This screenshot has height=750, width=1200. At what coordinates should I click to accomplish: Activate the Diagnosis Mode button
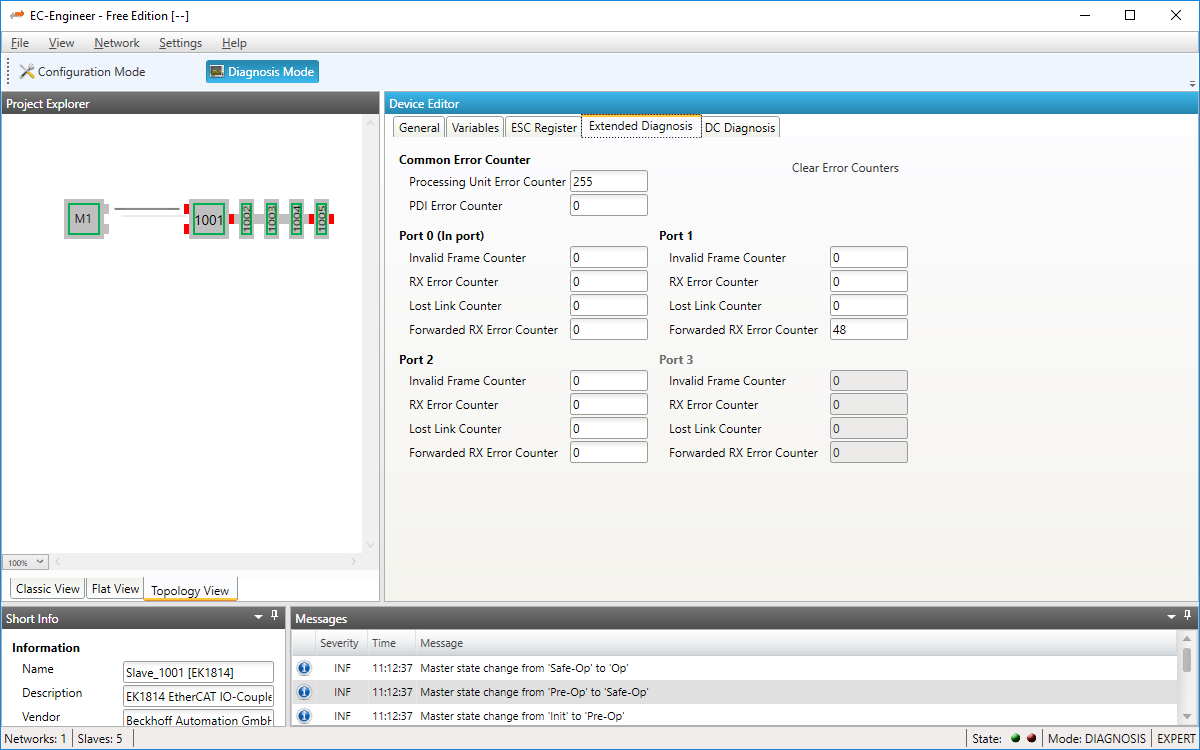pos(262,72)
